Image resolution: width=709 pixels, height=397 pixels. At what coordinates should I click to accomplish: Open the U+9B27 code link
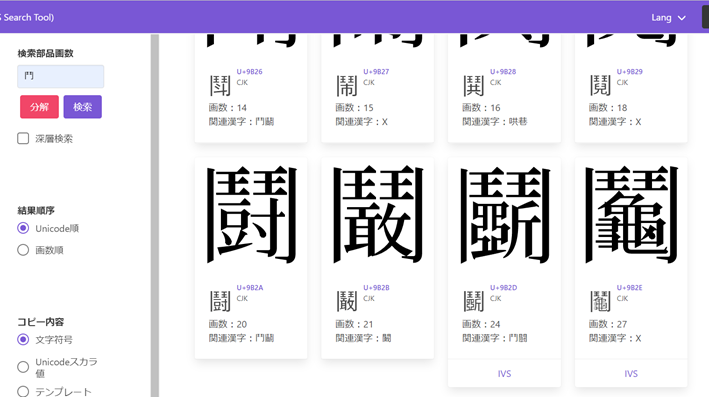[376, 71]
